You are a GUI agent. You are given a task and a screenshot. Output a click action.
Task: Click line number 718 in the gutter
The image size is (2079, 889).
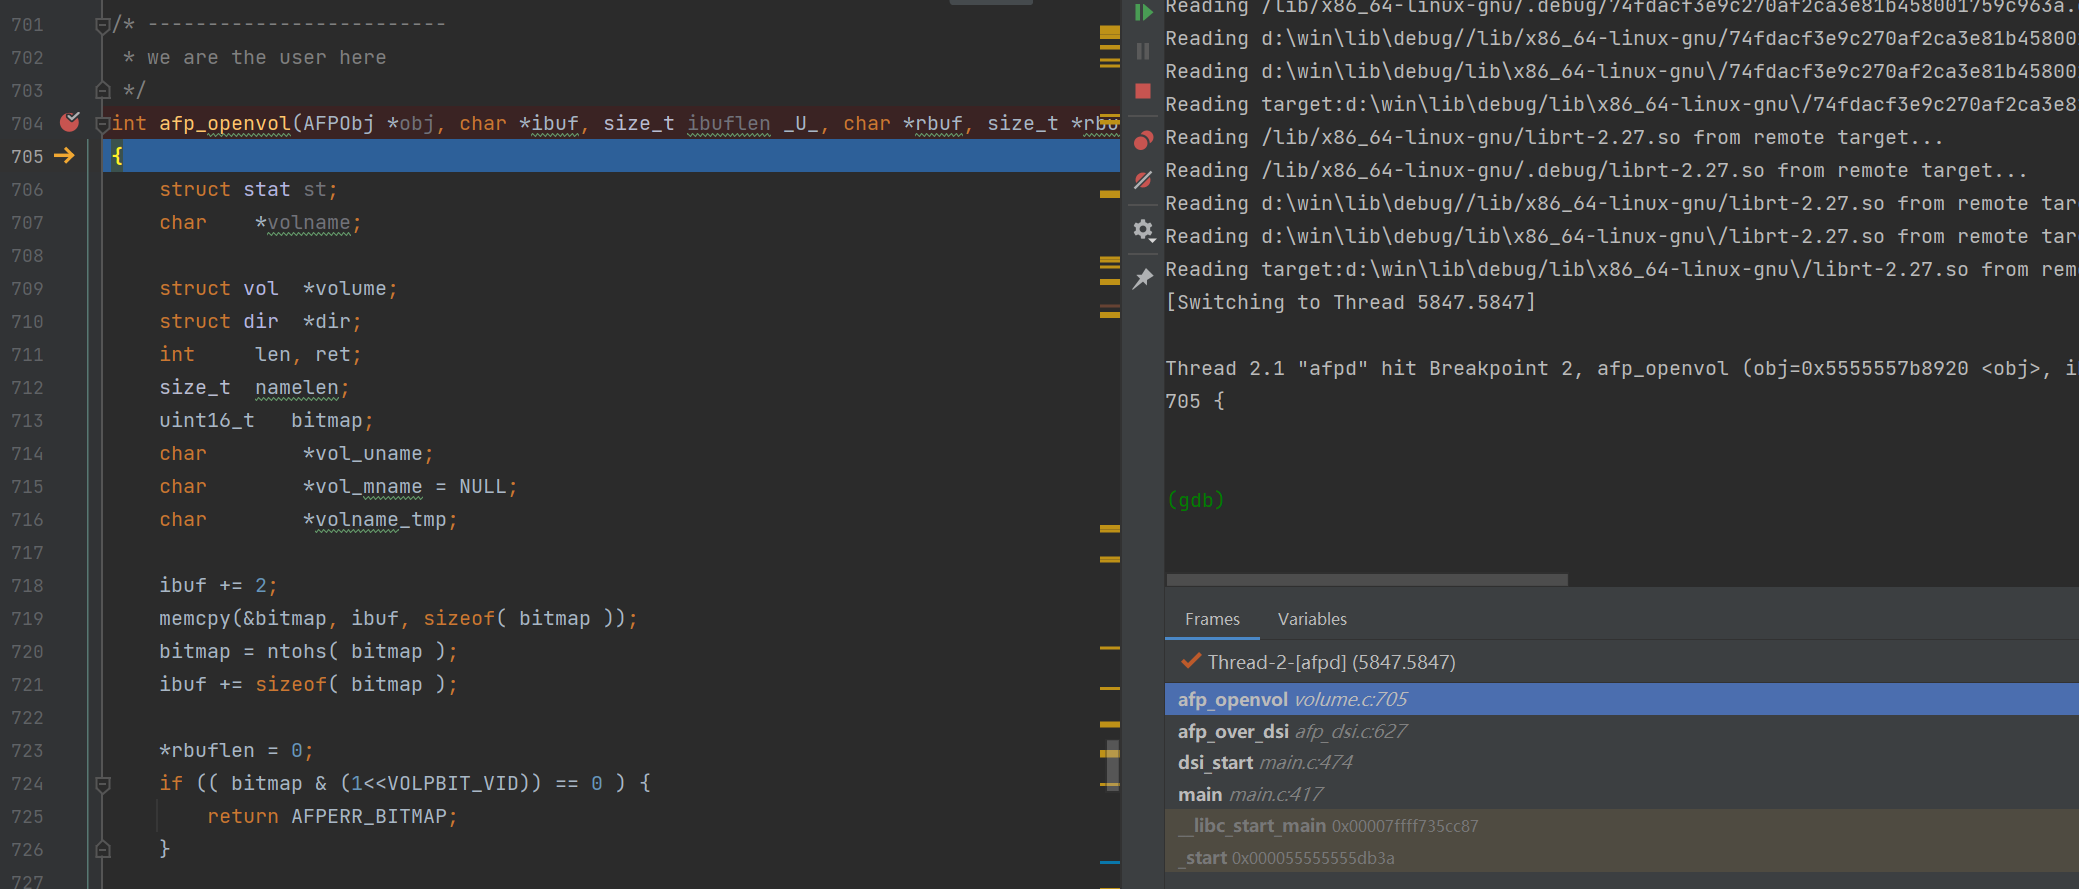(x=27, y=586)
